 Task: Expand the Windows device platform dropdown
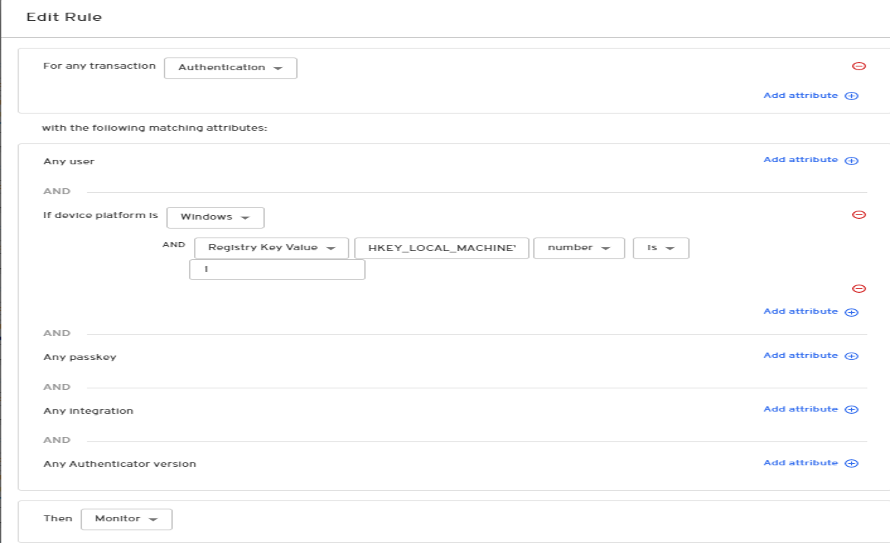point(215,217)
